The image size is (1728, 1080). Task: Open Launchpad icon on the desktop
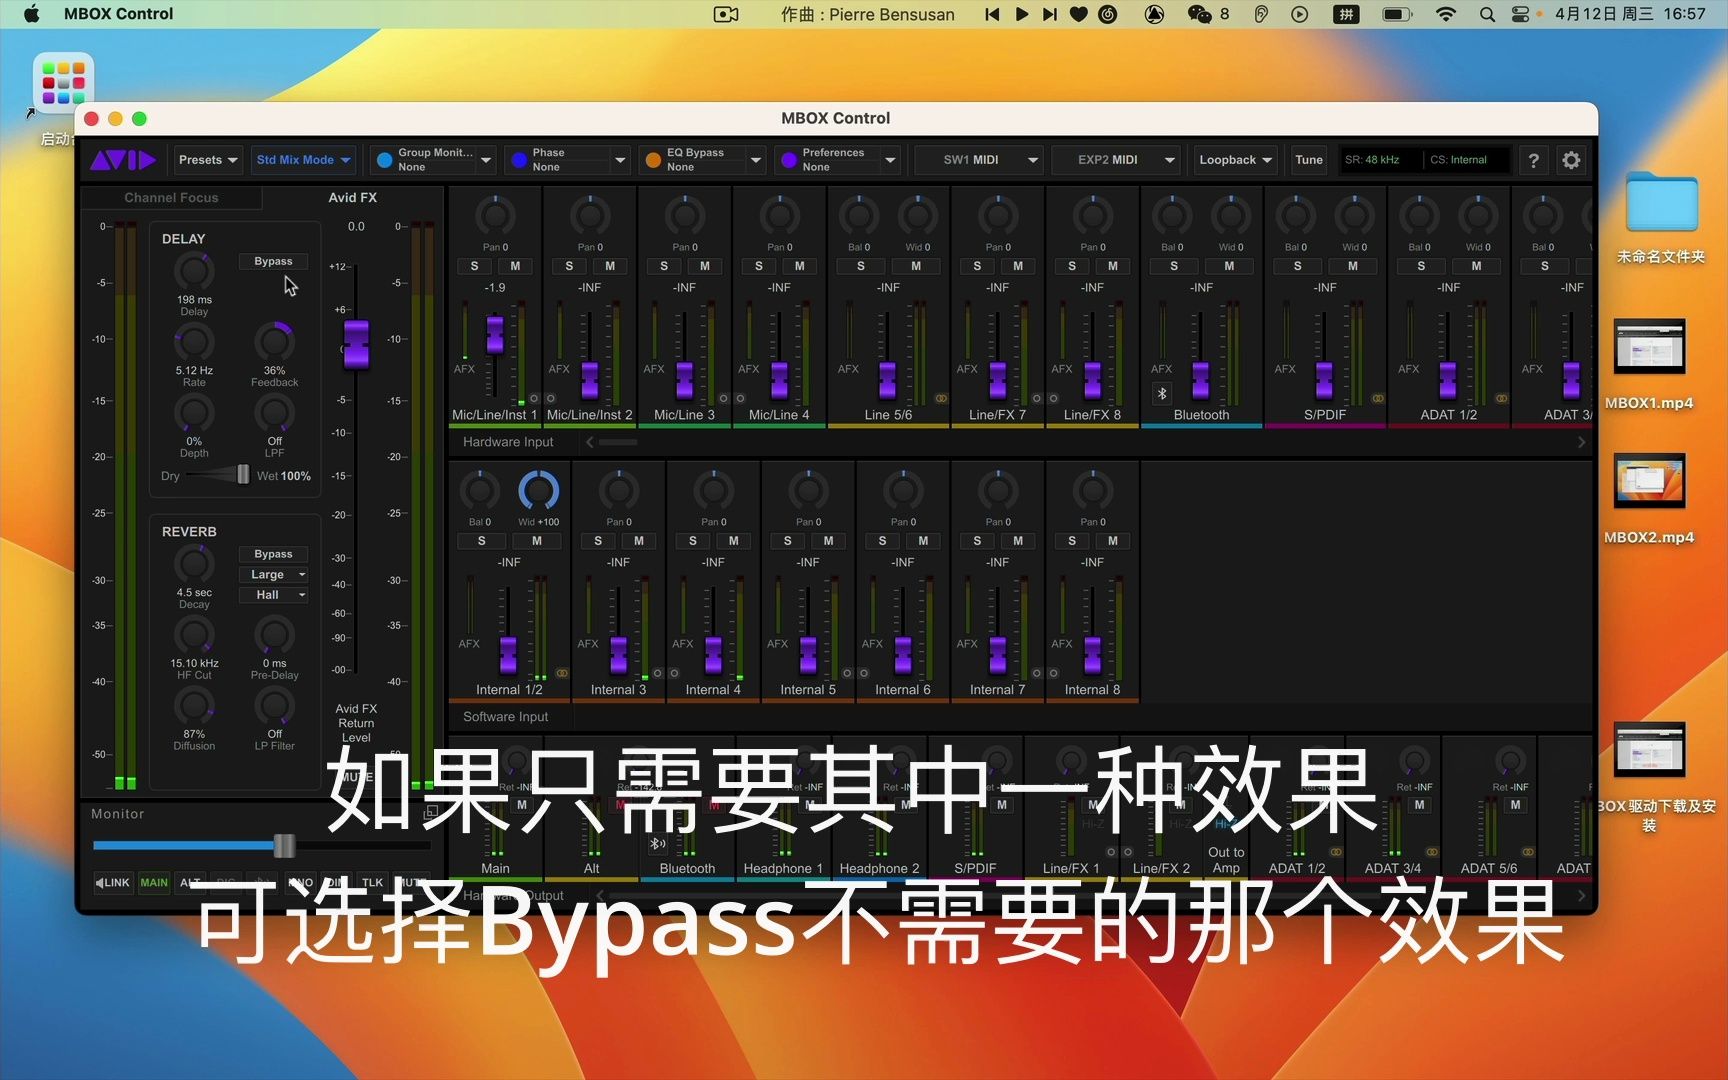coord(63,83)
